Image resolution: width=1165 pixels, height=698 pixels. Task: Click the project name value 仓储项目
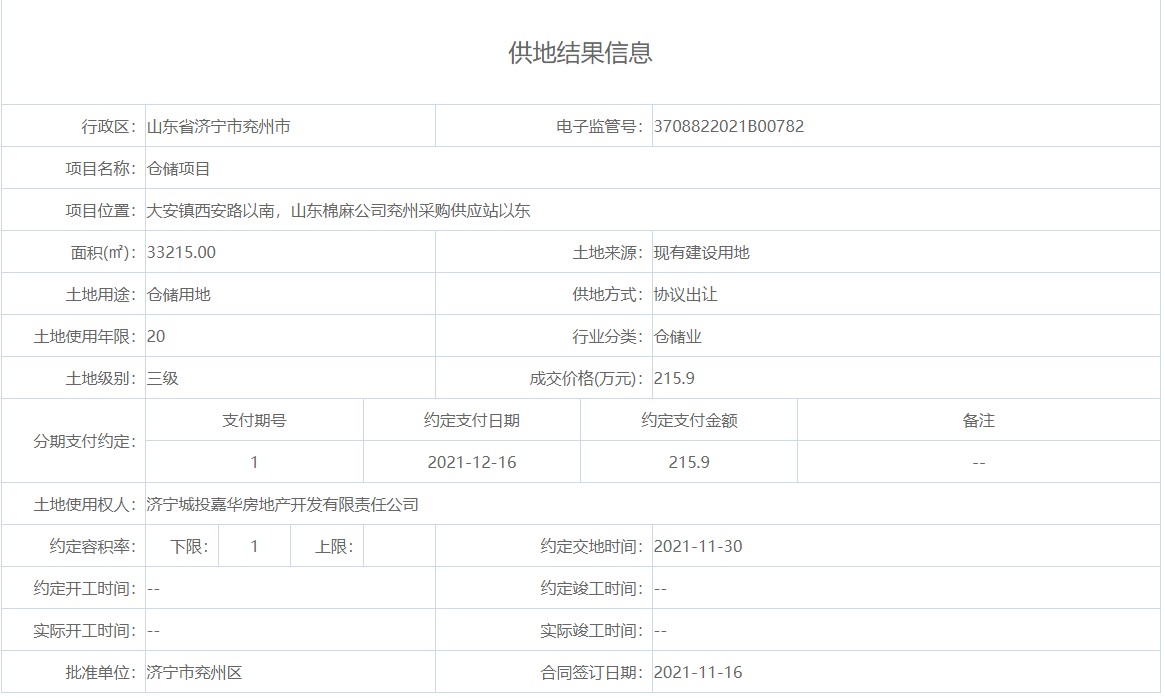tap(178, 169)
